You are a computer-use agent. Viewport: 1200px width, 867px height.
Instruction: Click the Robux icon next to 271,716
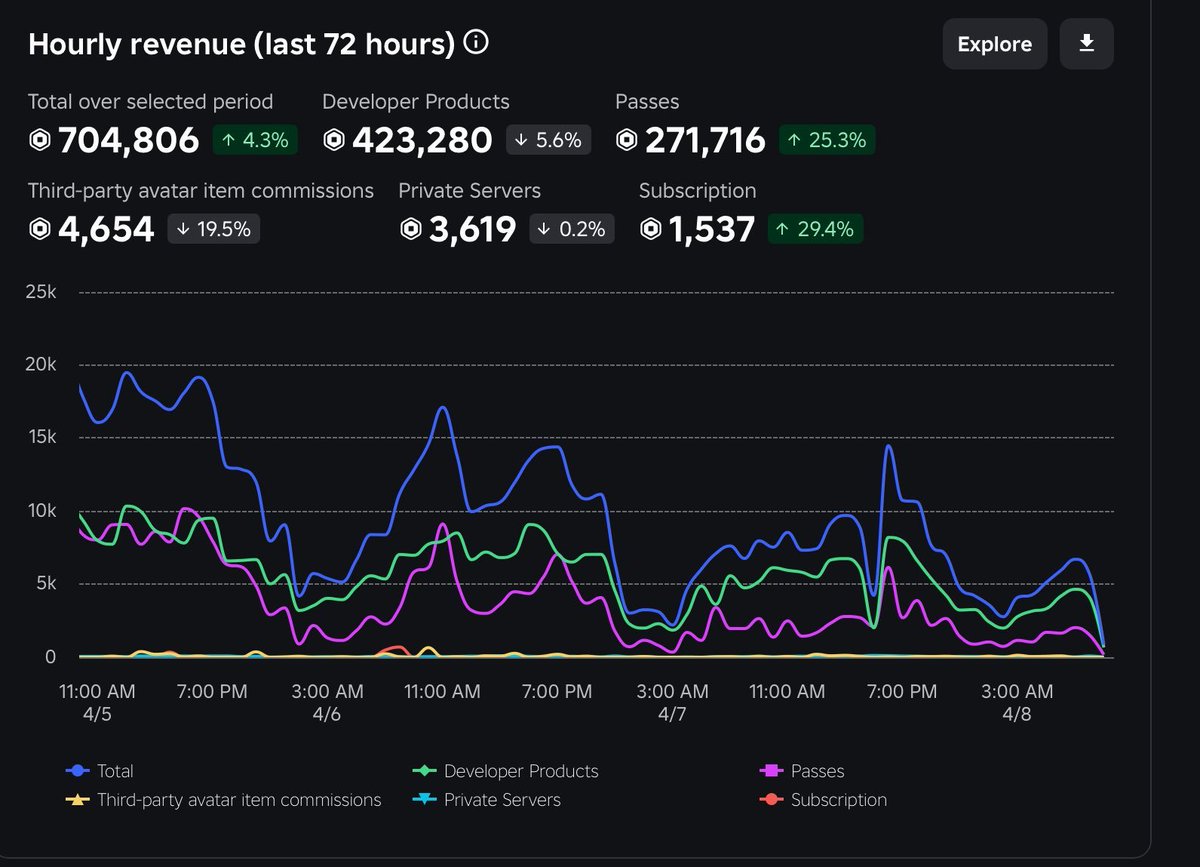pyautogui.click(x=627, y=141)
